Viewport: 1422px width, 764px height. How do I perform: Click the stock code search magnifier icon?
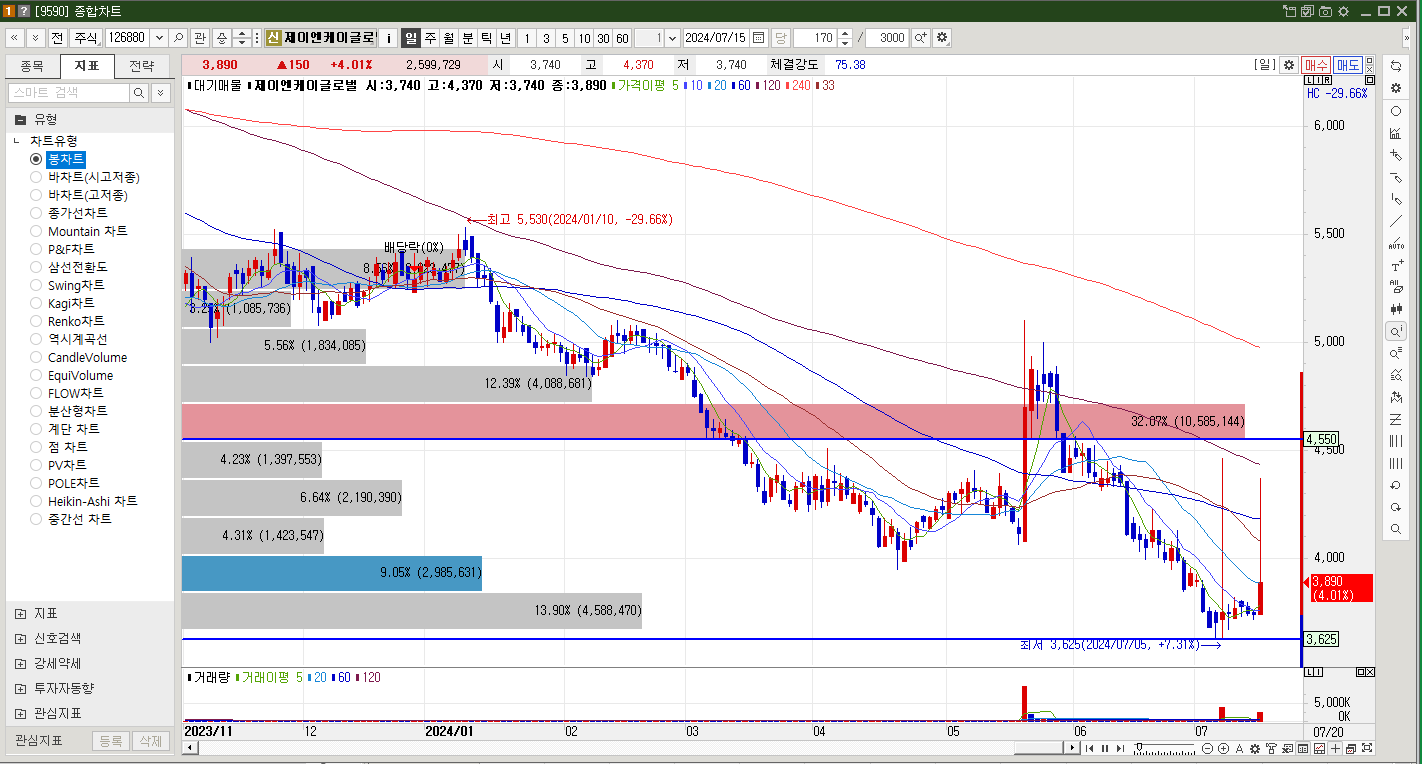(178, 38)
